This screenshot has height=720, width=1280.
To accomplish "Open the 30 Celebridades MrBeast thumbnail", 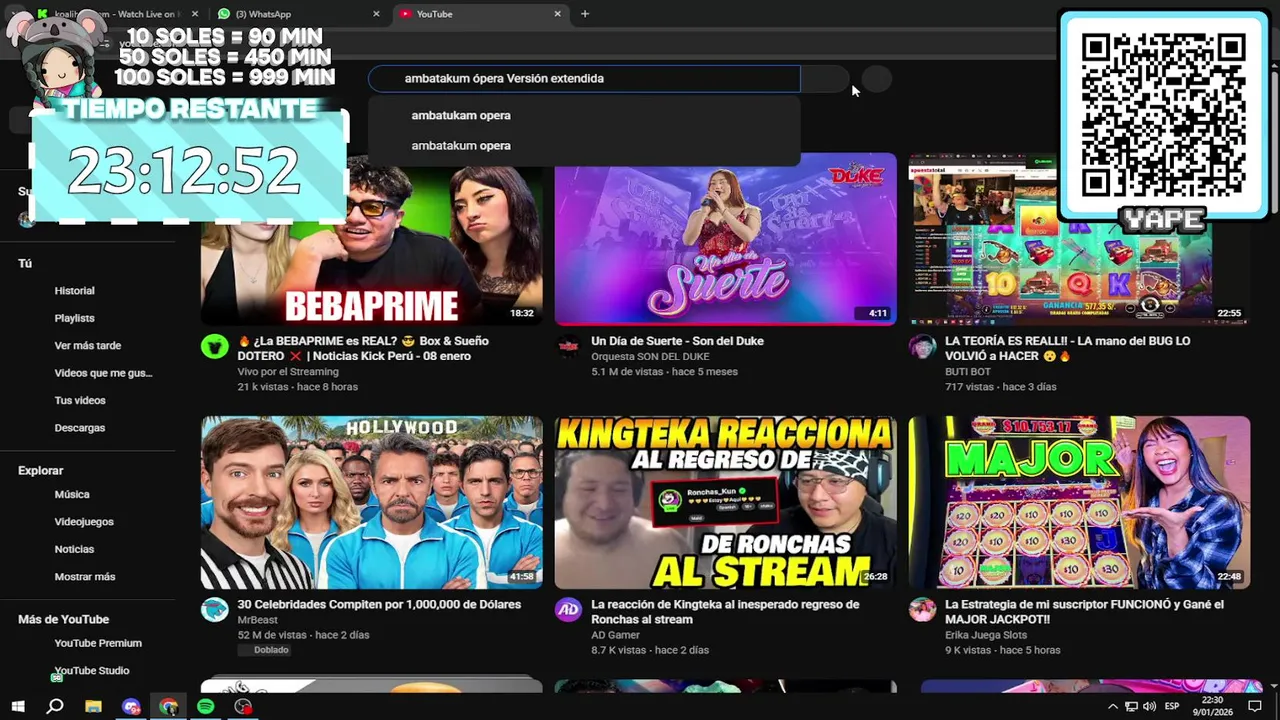I will click(372, 503).
